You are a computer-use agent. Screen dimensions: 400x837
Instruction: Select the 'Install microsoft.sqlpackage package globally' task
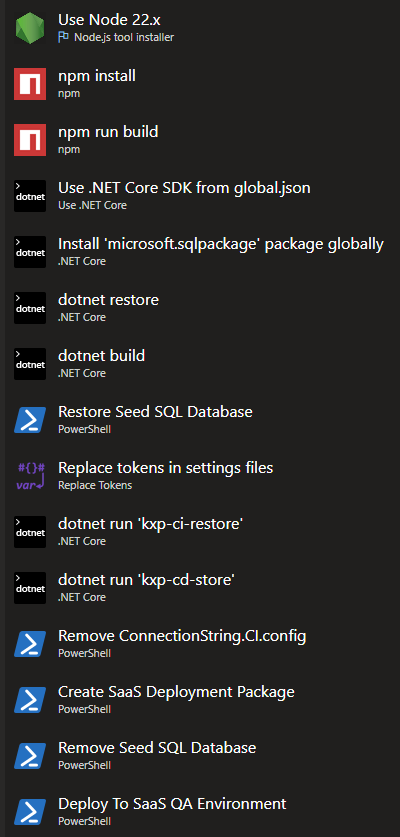200,252
